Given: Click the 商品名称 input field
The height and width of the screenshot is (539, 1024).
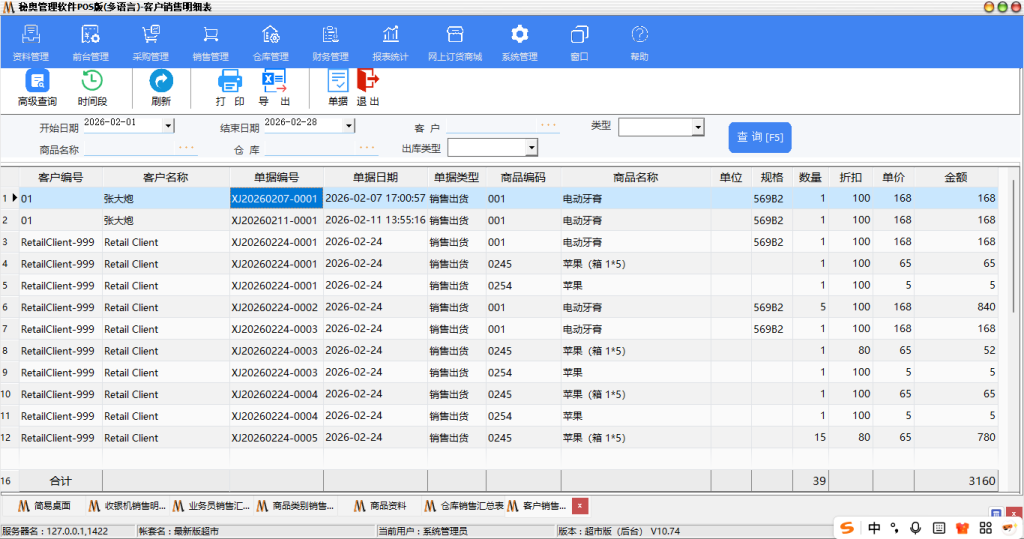Looking at the screenshot, I should click(140, 150).
